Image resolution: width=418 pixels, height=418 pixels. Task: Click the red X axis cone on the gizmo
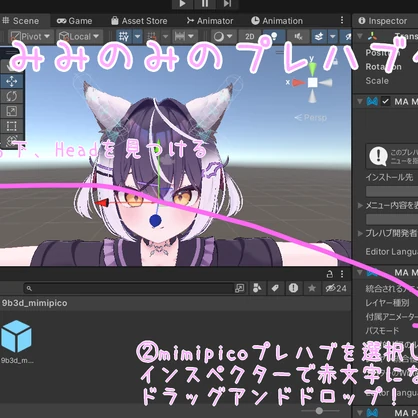pyautogui.click(x=299, y=82)
